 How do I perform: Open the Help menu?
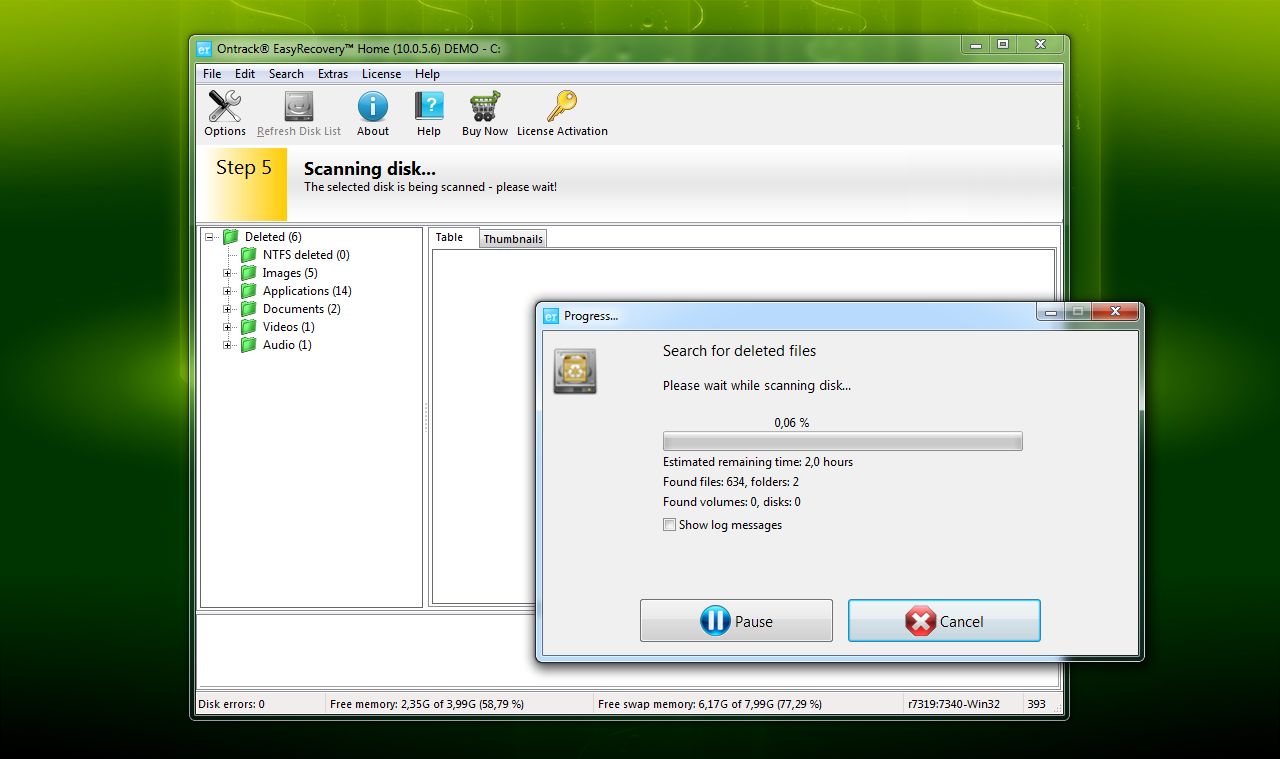tap(427, 74)
